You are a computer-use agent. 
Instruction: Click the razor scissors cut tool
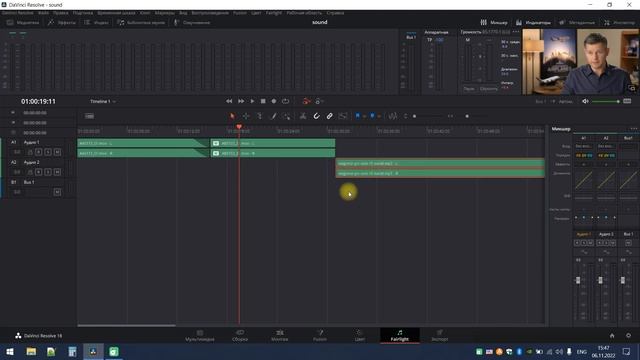tap(303, 116)
